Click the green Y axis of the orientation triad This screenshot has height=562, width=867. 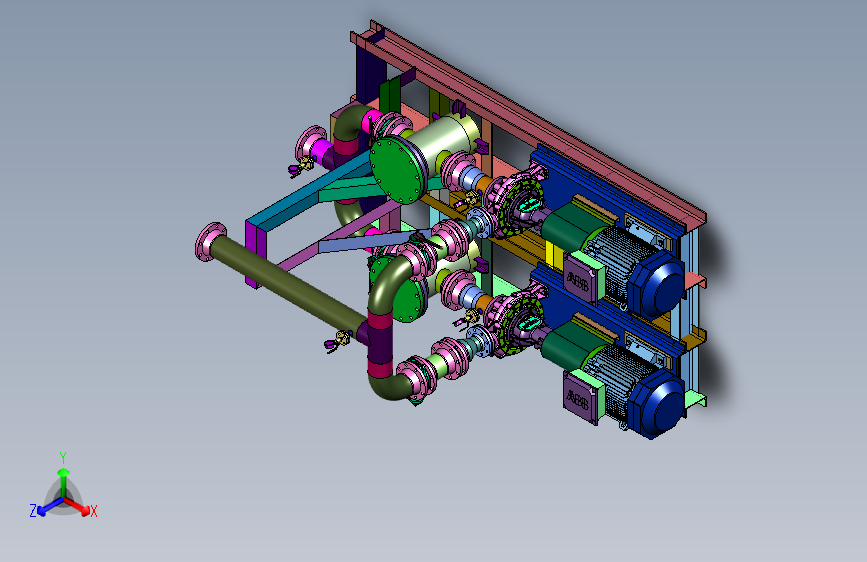click(64, 481)
